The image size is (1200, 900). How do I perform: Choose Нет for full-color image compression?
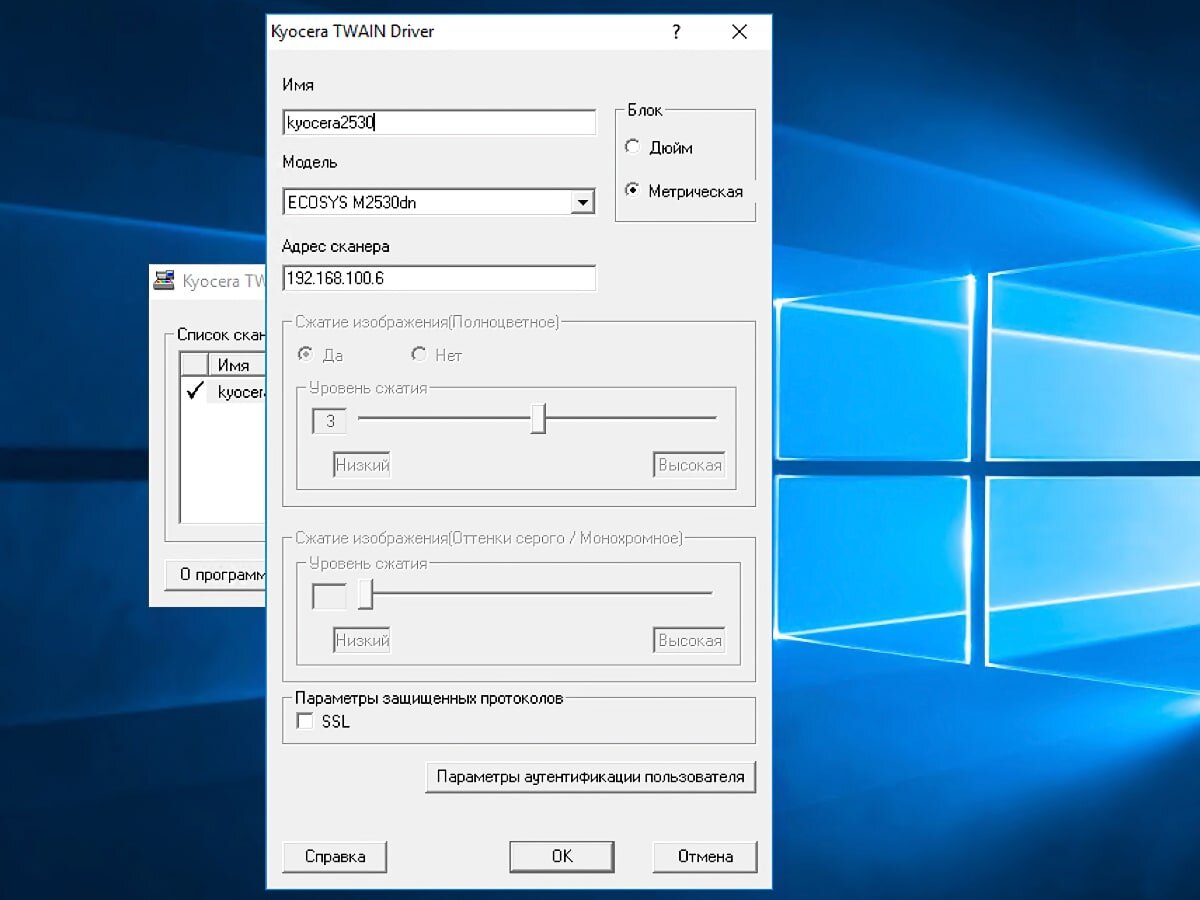point(419,354)
